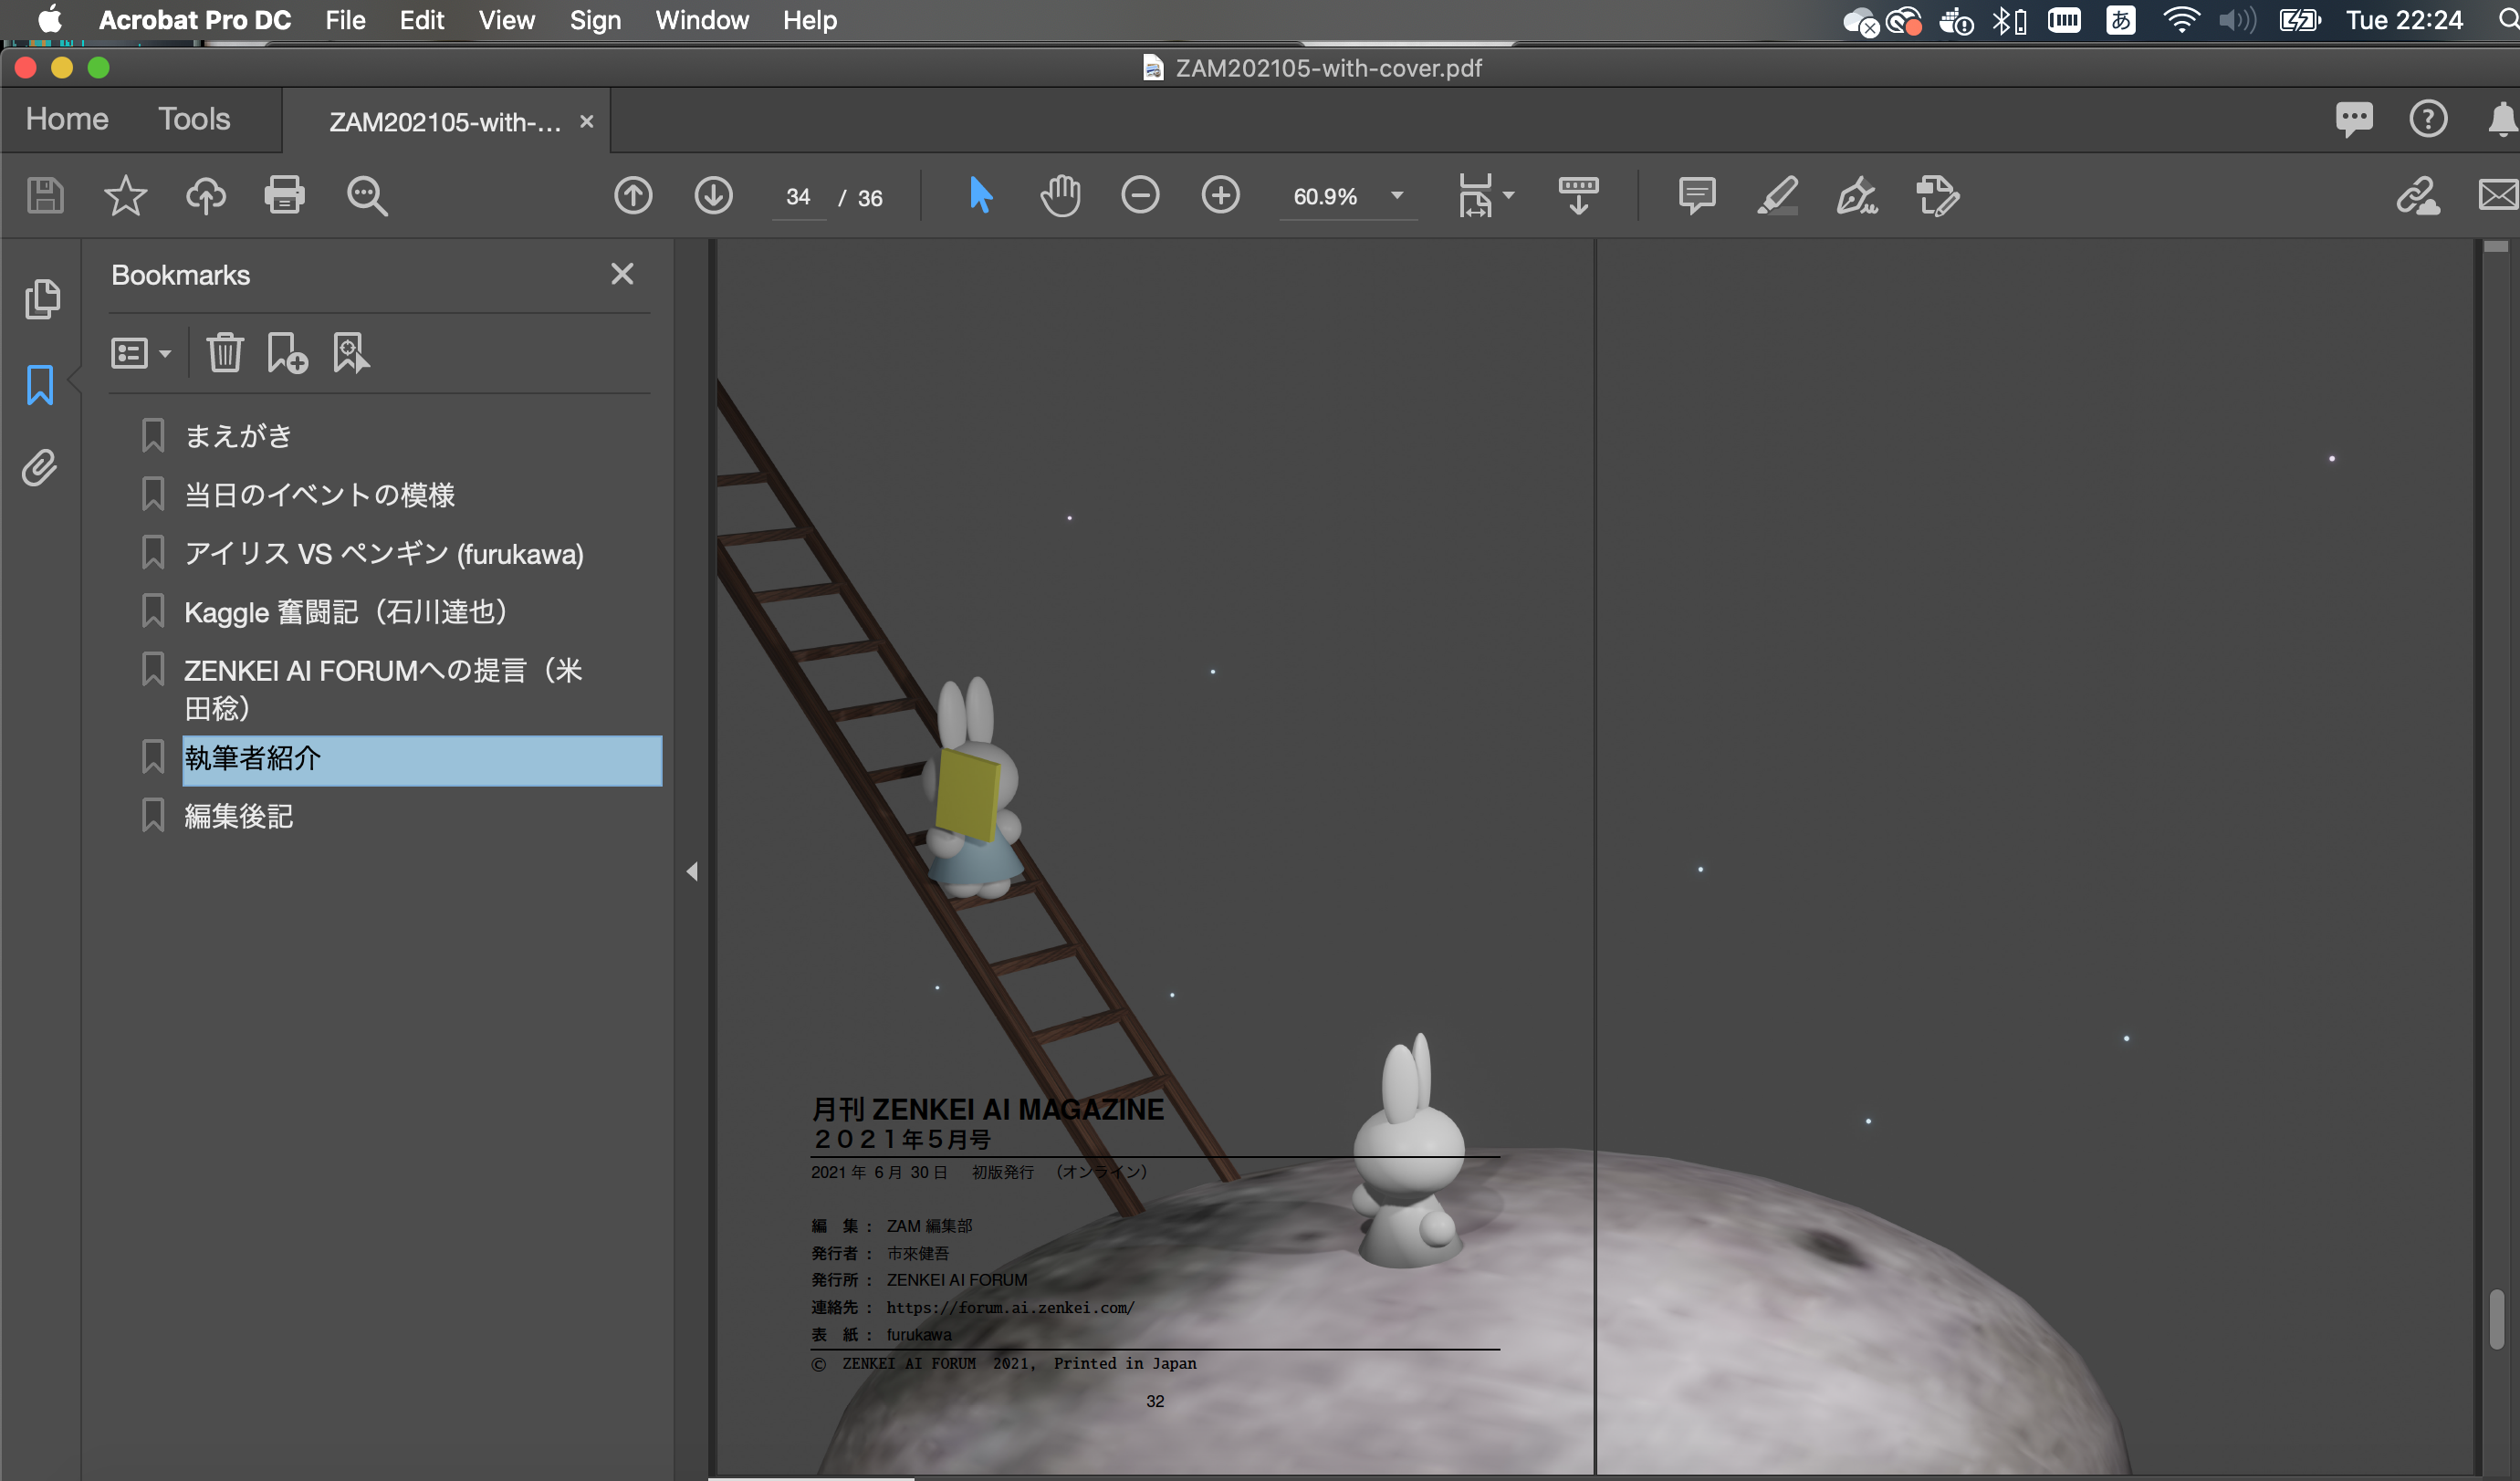Jump to まえがき bookmark
Image resolution: width=2520 pixels, height=1481 pixels.
click(x=238, y=435)
